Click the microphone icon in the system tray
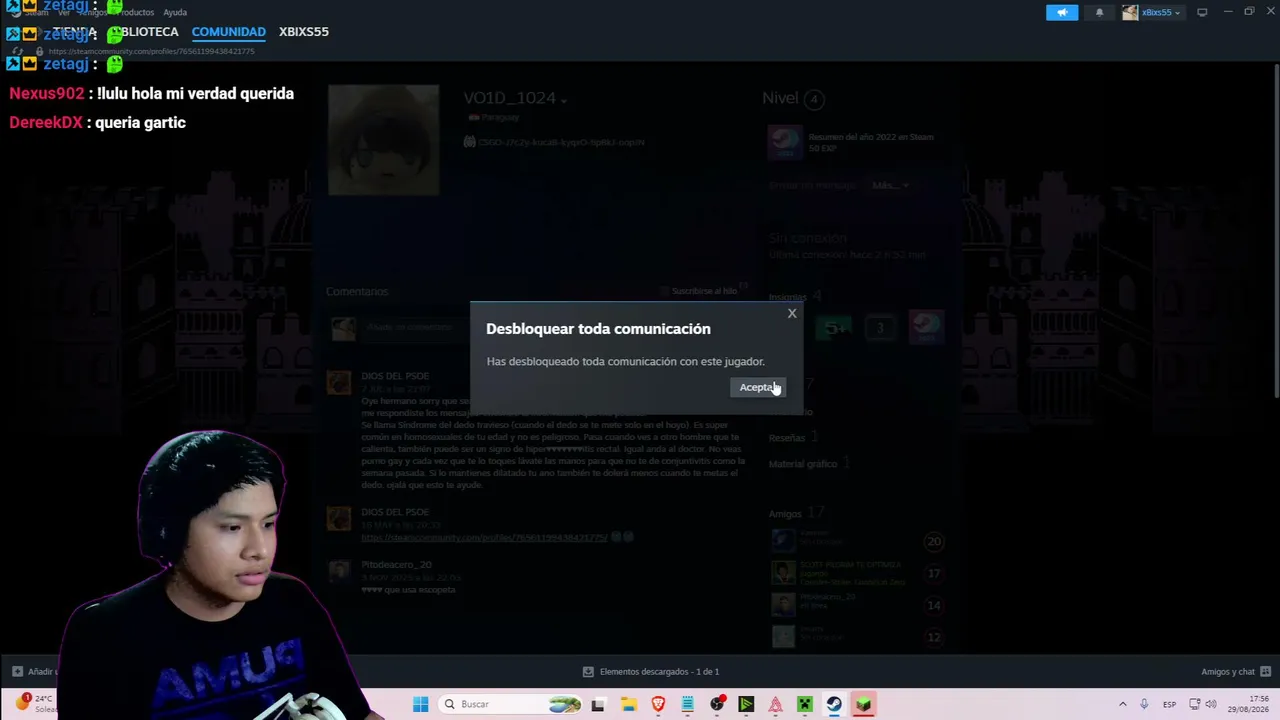The height and width of the screenshot is (720, 1280). [x=1144, y=704]
